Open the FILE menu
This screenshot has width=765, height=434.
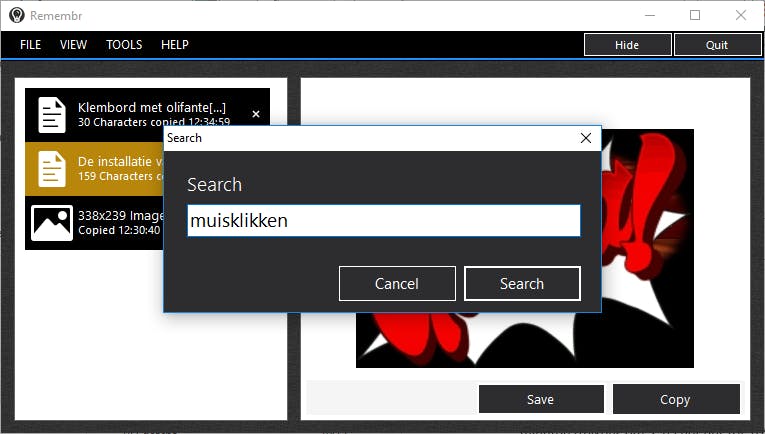[31, 45]
